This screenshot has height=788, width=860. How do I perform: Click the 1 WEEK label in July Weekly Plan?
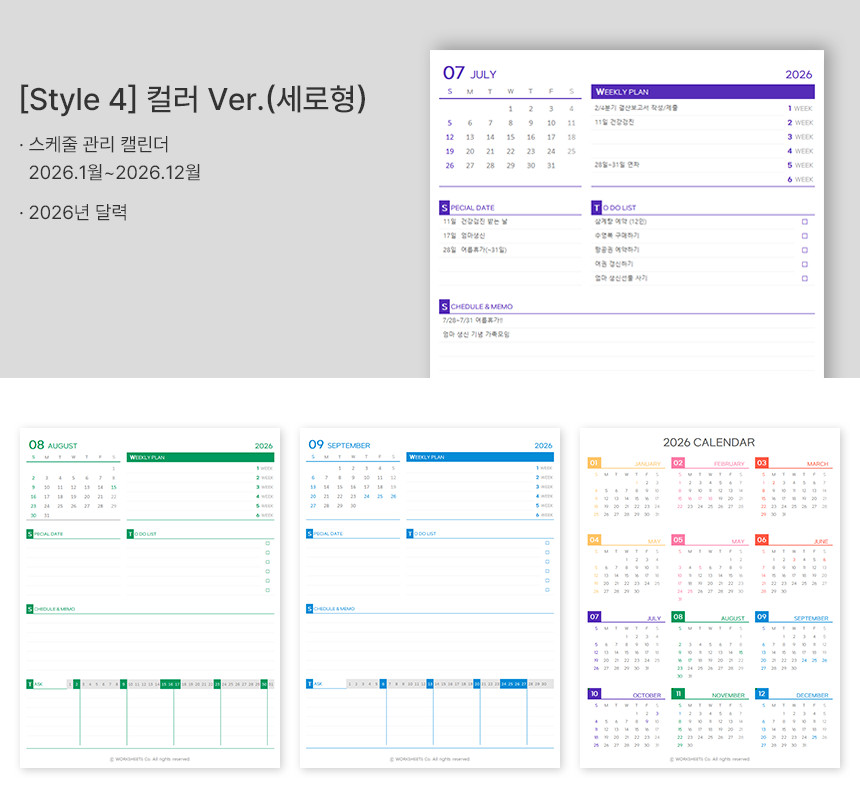800,108
